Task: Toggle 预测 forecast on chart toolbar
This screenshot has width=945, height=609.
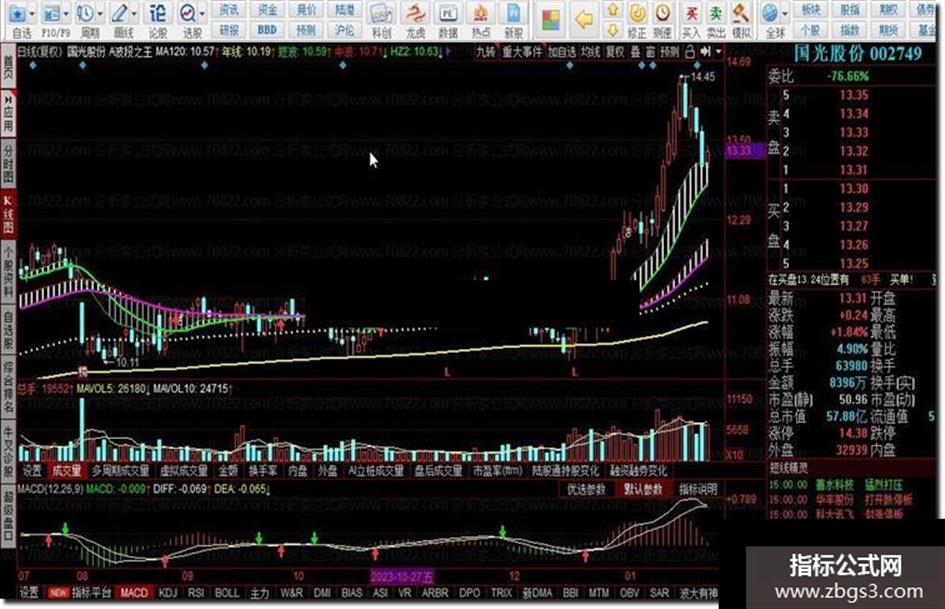Action: click(670, 53)
